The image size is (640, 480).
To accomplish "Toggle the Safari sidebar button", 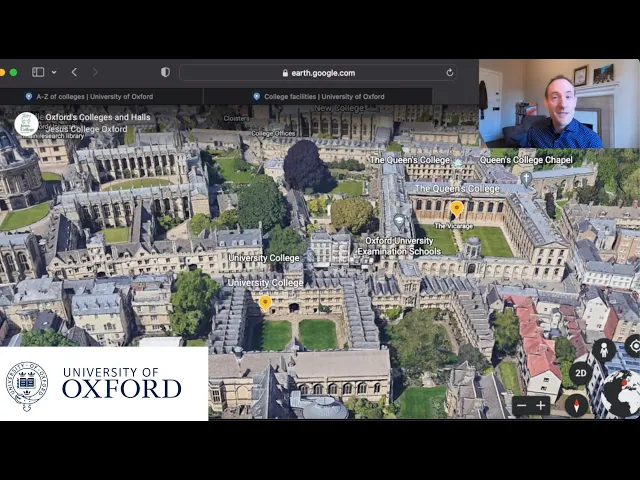I will pyautogui.click(x=38, y=72).
